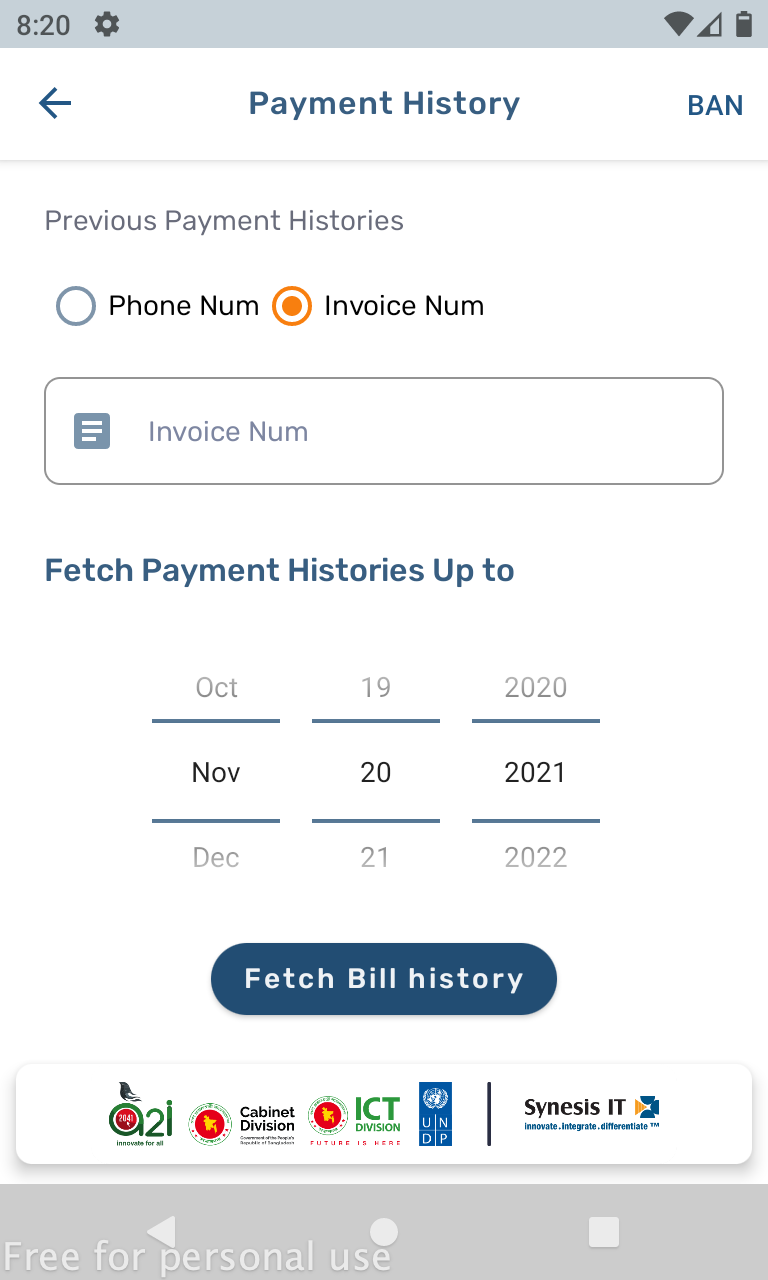Pick Oct in the month picker
The height and width of the screenshot is (1280, 768).
216,688
